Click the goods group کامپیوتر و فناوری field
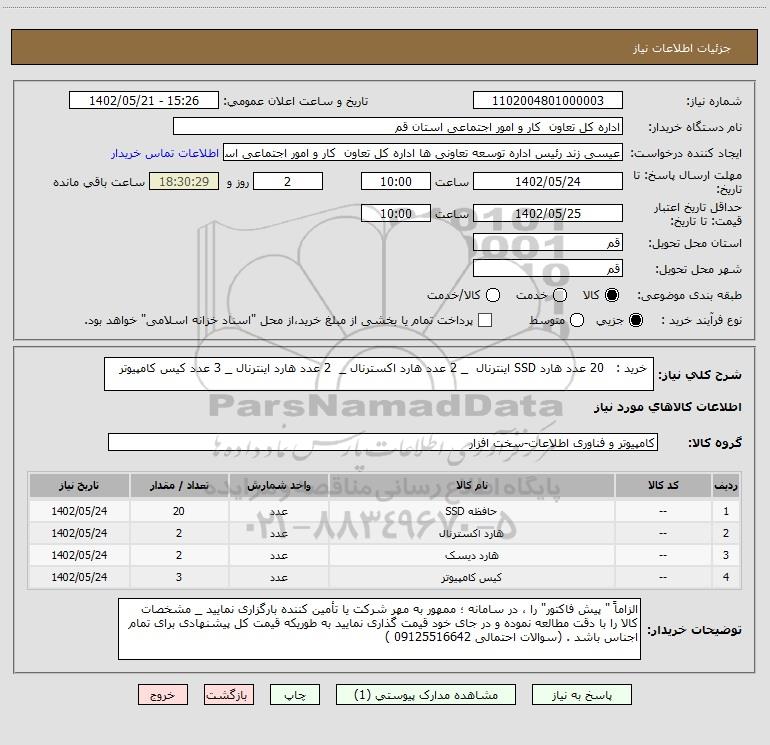This screenshot has width=770, height=745. coord(383,442)
